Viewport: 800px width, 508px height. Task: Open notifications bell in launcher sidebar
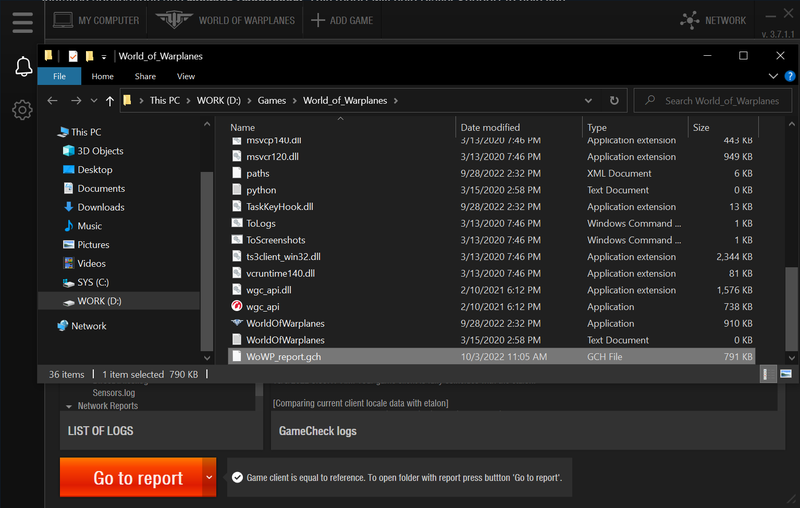tap(23, 67)
